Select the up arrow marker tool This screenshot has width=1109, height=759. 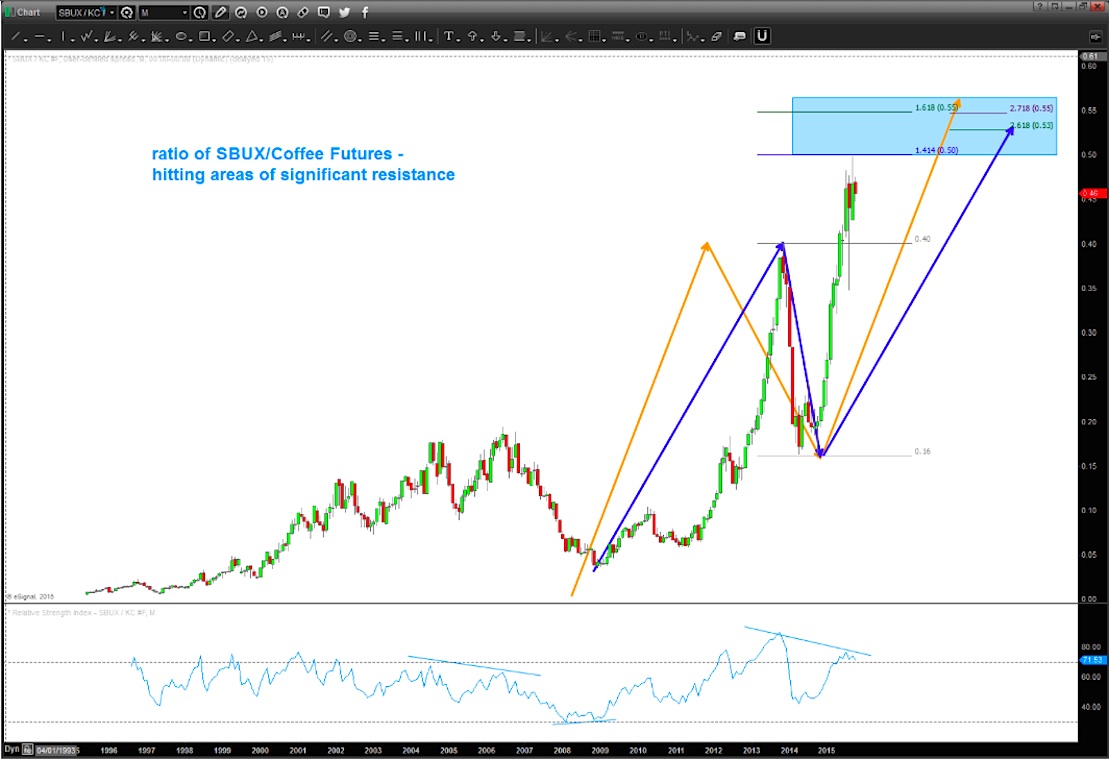click(472, 36)
